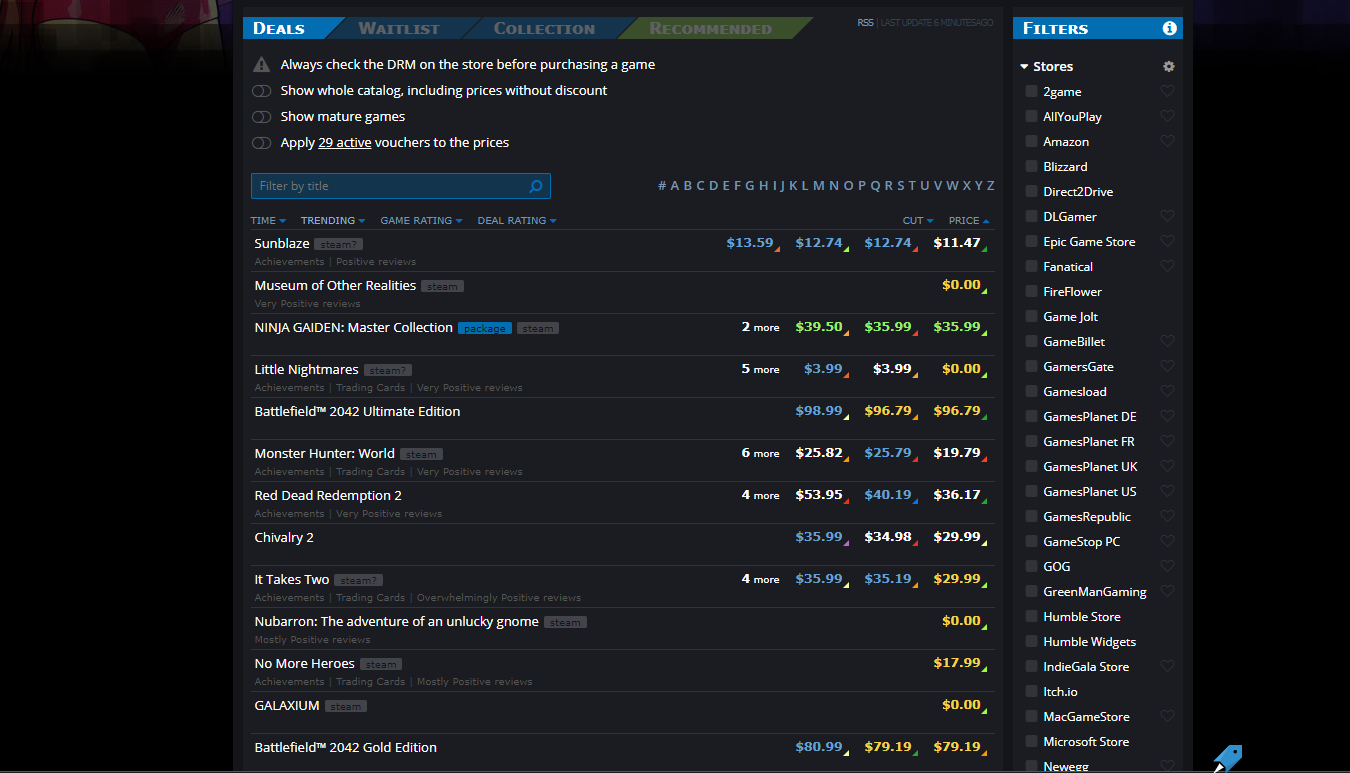Switch to the Collection tab

(544, 28)
